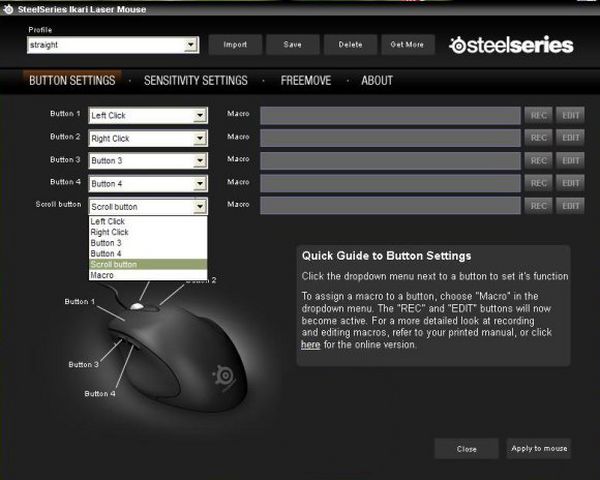
Task: Click the EDIT button for Button 2 macro
Action: pyautogui.click(x=570, y=138)
